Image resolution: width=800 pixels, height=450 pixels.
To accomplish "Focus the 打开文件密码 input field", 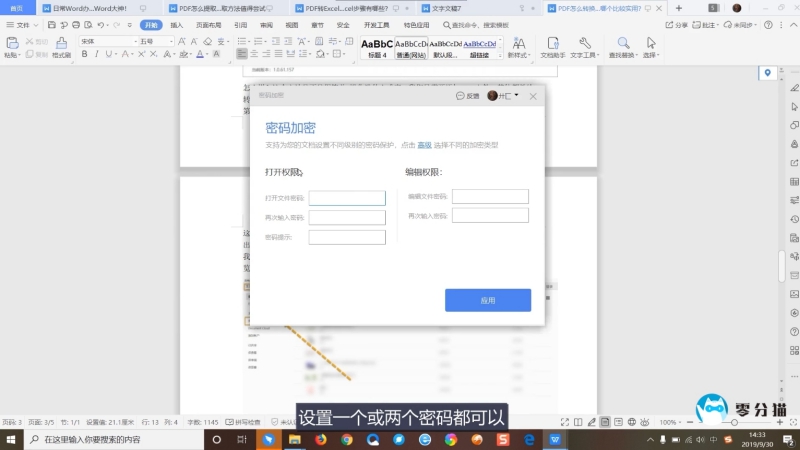I will point(347,198).
